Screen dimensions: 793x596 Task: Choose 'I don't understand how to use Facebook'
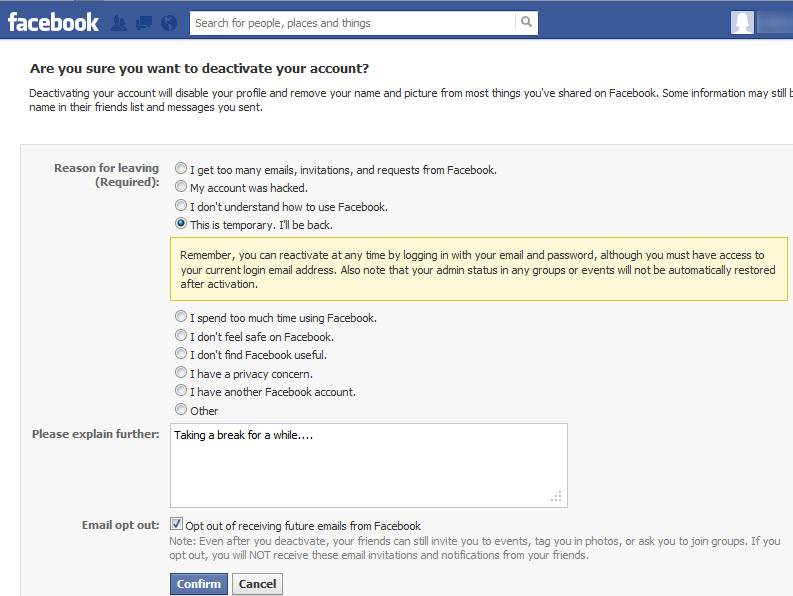(181, 205)
